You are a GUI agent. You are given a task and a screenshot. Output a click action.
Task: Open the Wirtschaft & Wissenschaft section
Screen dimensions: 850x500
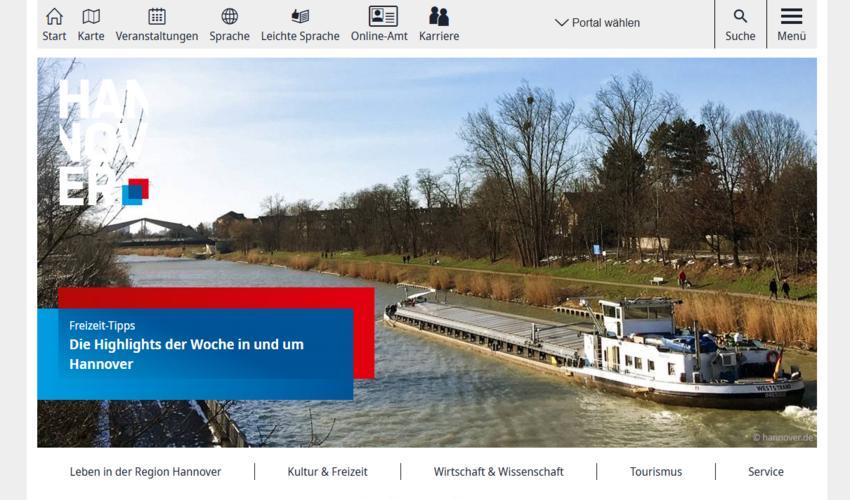[x=499, y=472]
